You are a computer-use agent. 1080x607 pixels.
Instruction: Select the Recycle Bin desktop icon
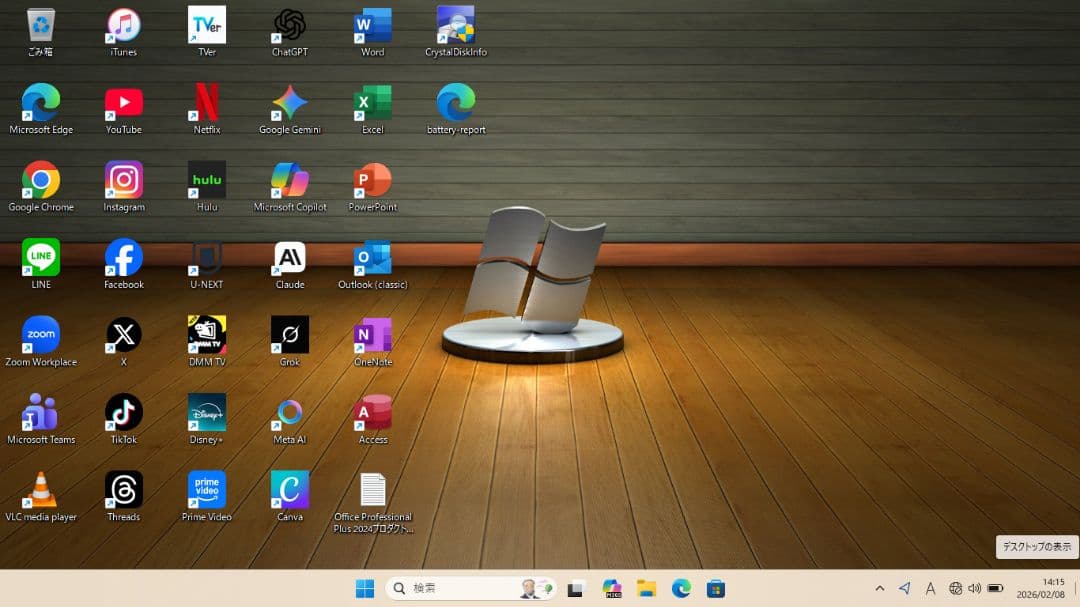[41, 26]
